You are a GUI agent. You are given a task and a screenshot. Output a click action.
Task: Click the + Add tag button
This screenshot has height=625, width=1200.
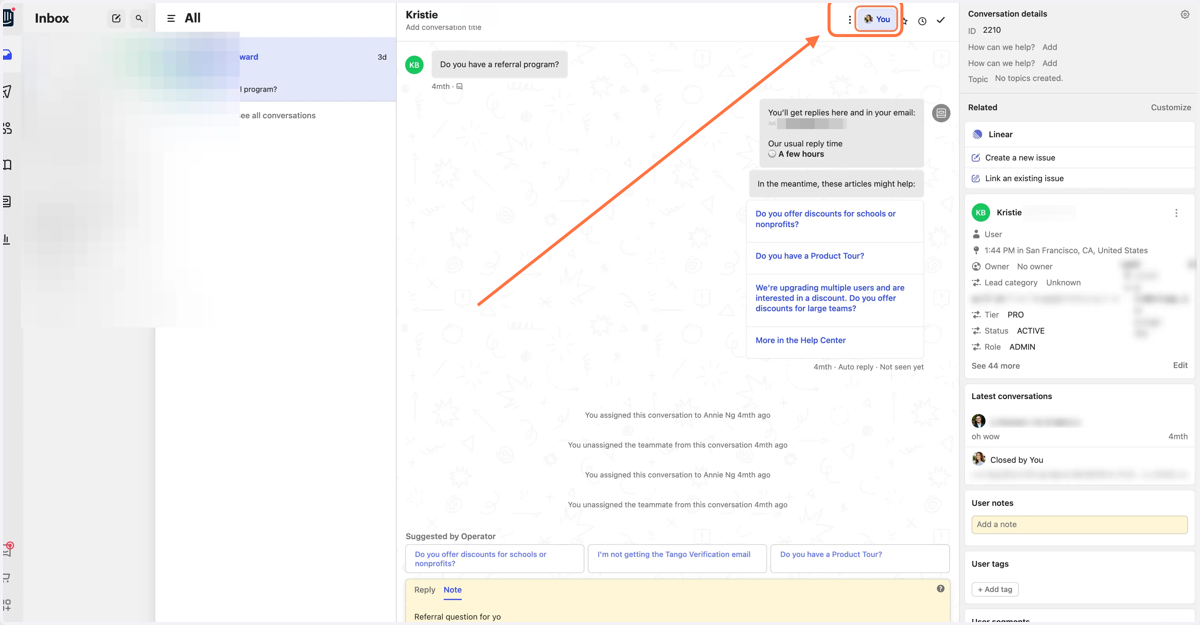995,589
